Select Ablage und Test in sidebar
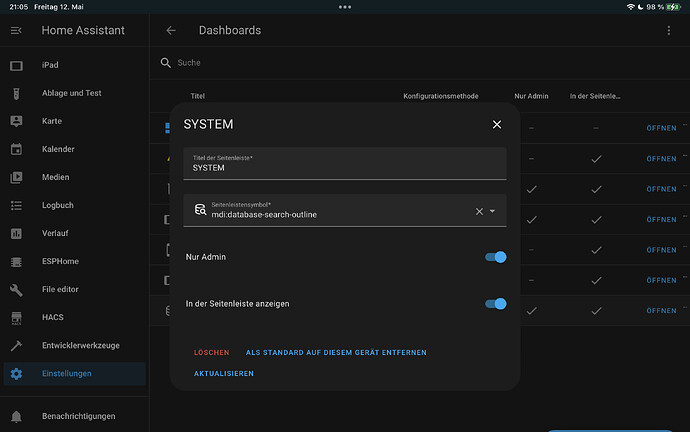The image size is (690, 432). [x=75, y=93]
